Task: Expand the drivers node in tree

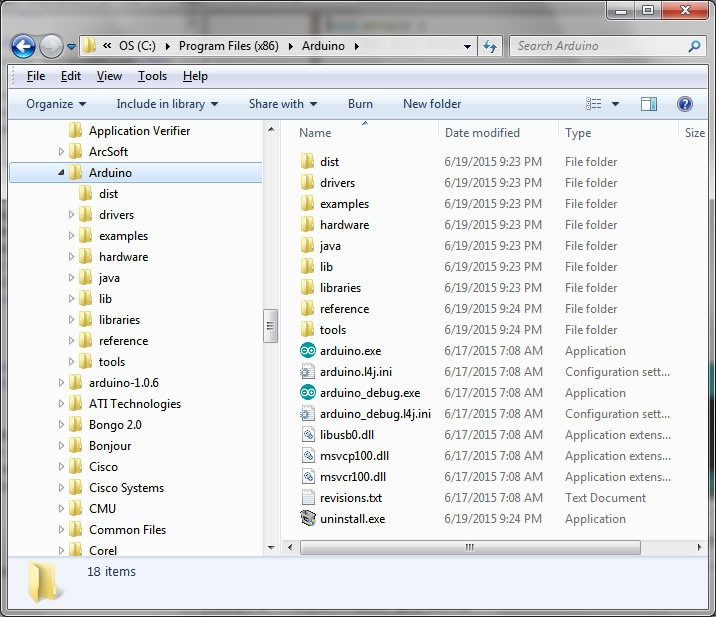Action: coord(71,215)
